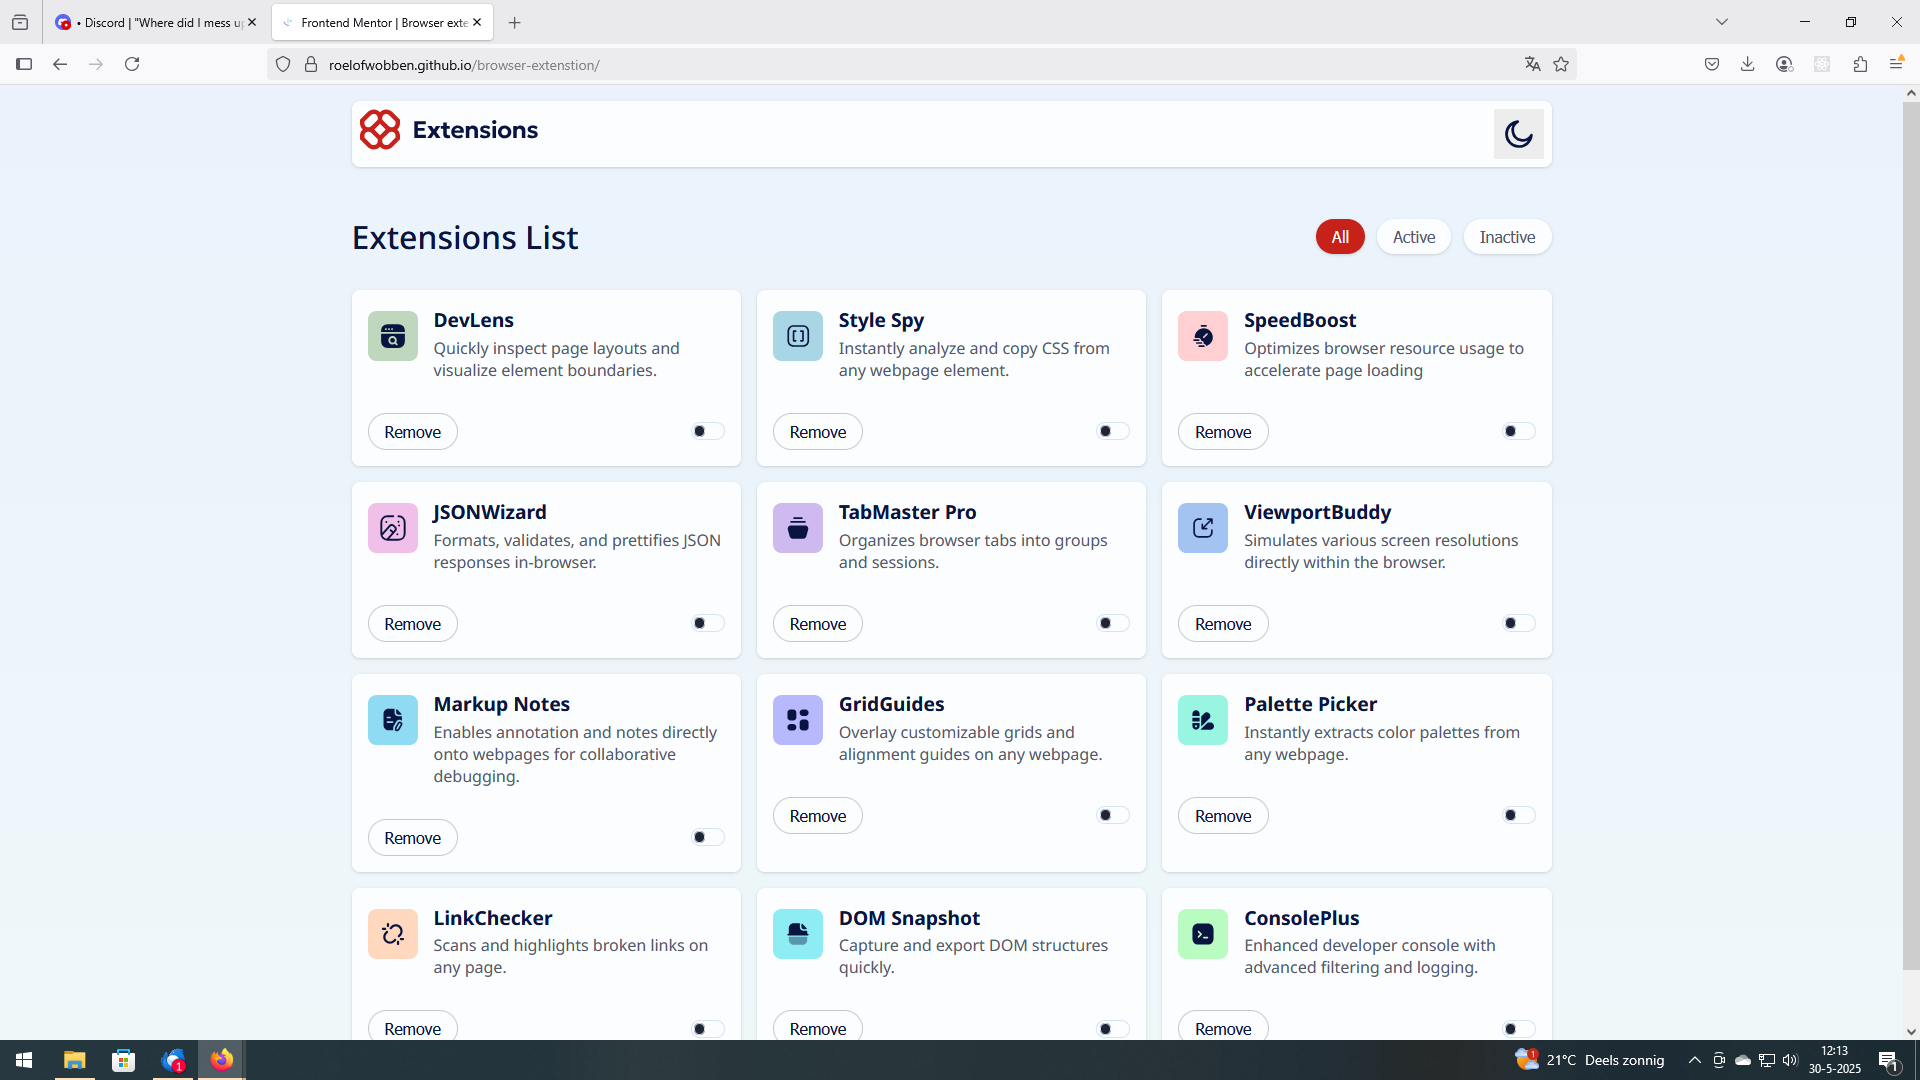The width and height of the screenshot is (1920, 1080).
Task: Click the Firefox extensions puzzle icon
Action: point(1860,64)
